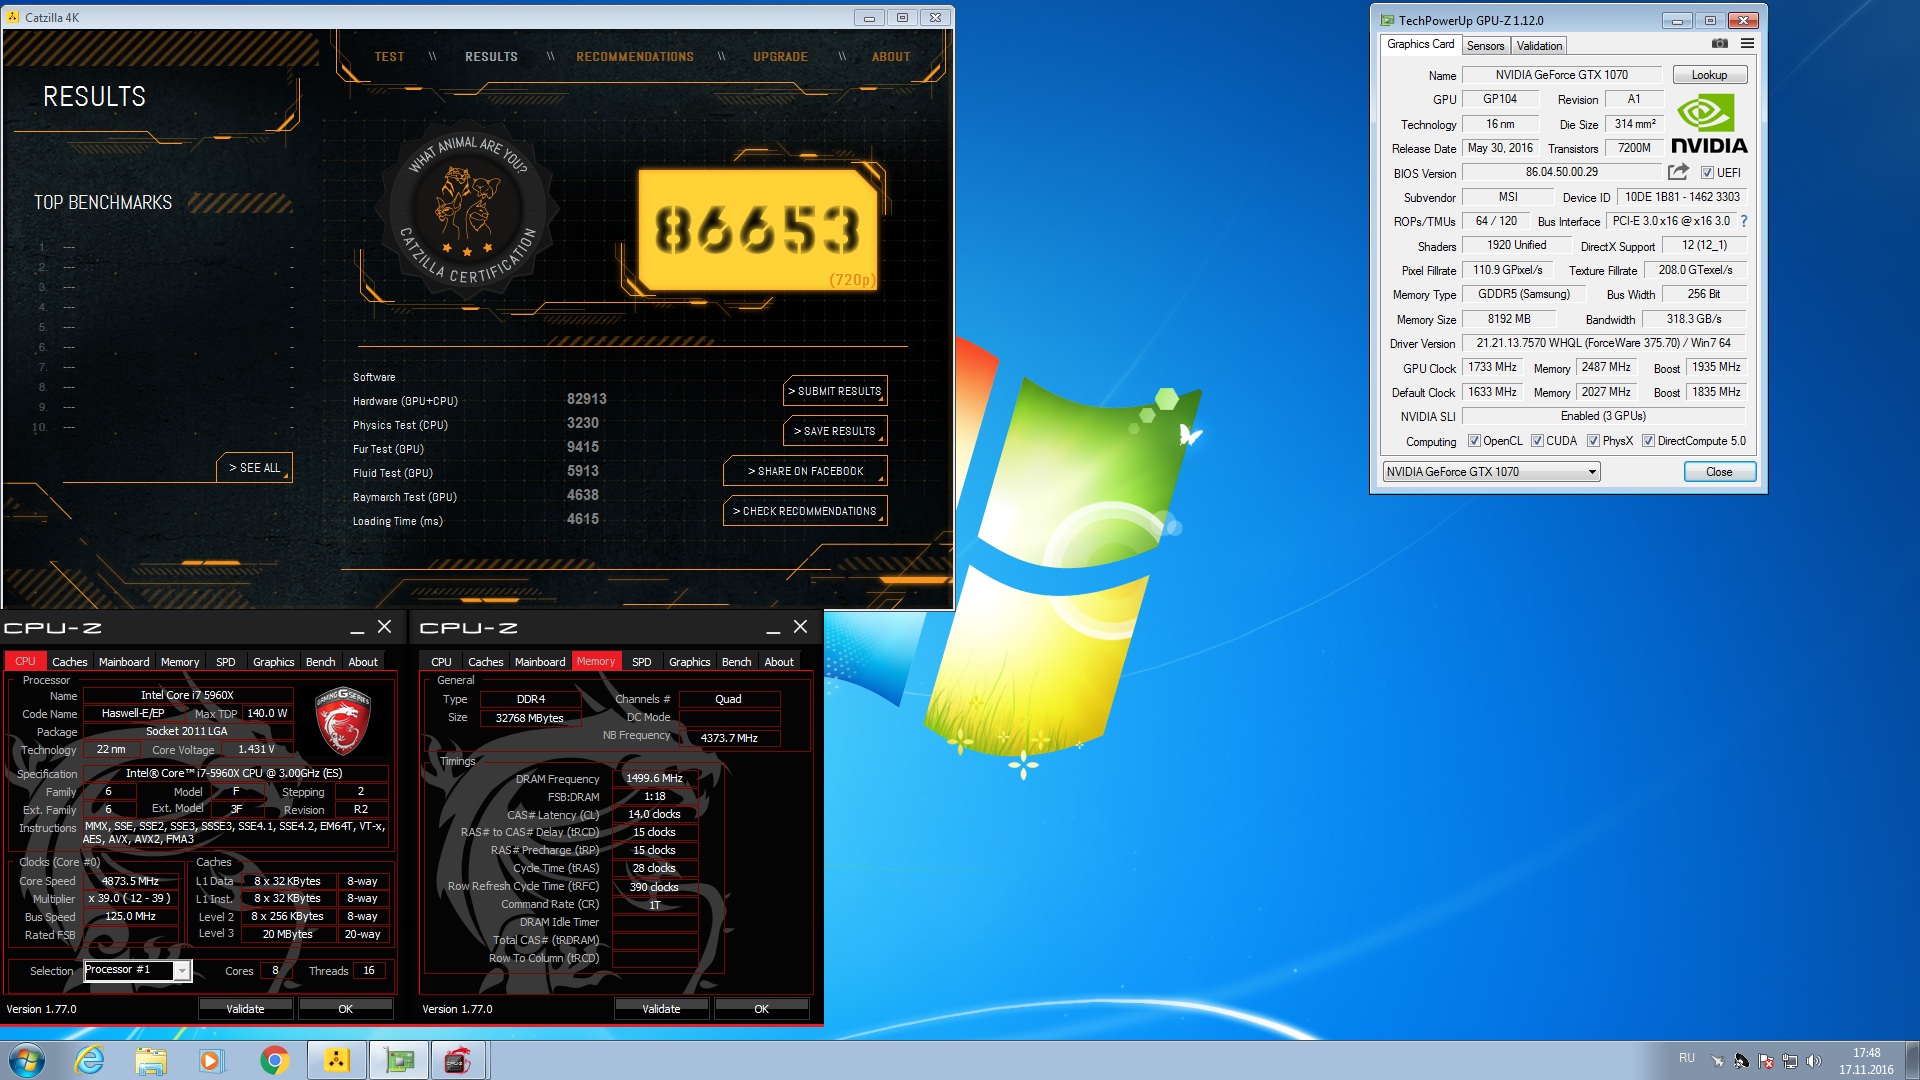
Task: Open volume speaker tray icon
Action: pyautogui.click(x=1814, y=1061)
